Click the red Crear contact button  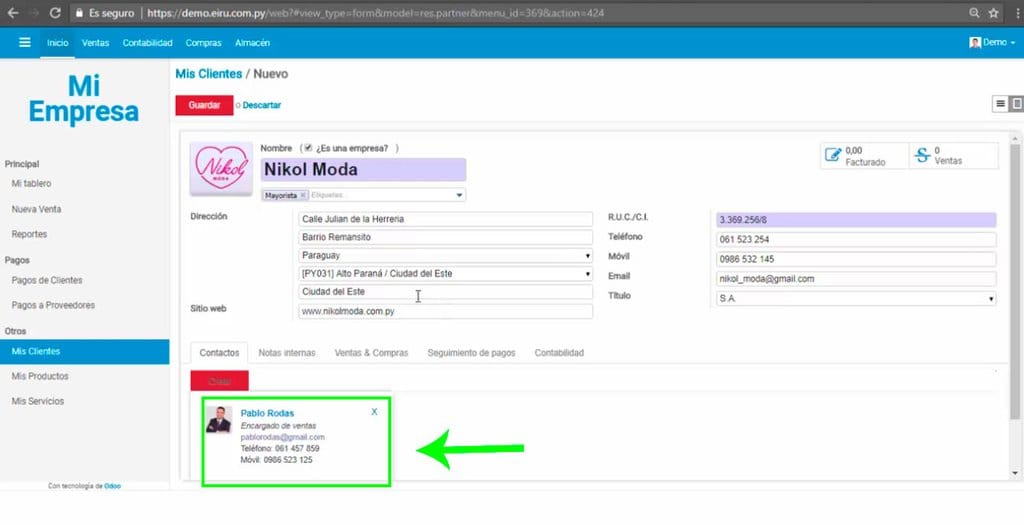point(219,381)
